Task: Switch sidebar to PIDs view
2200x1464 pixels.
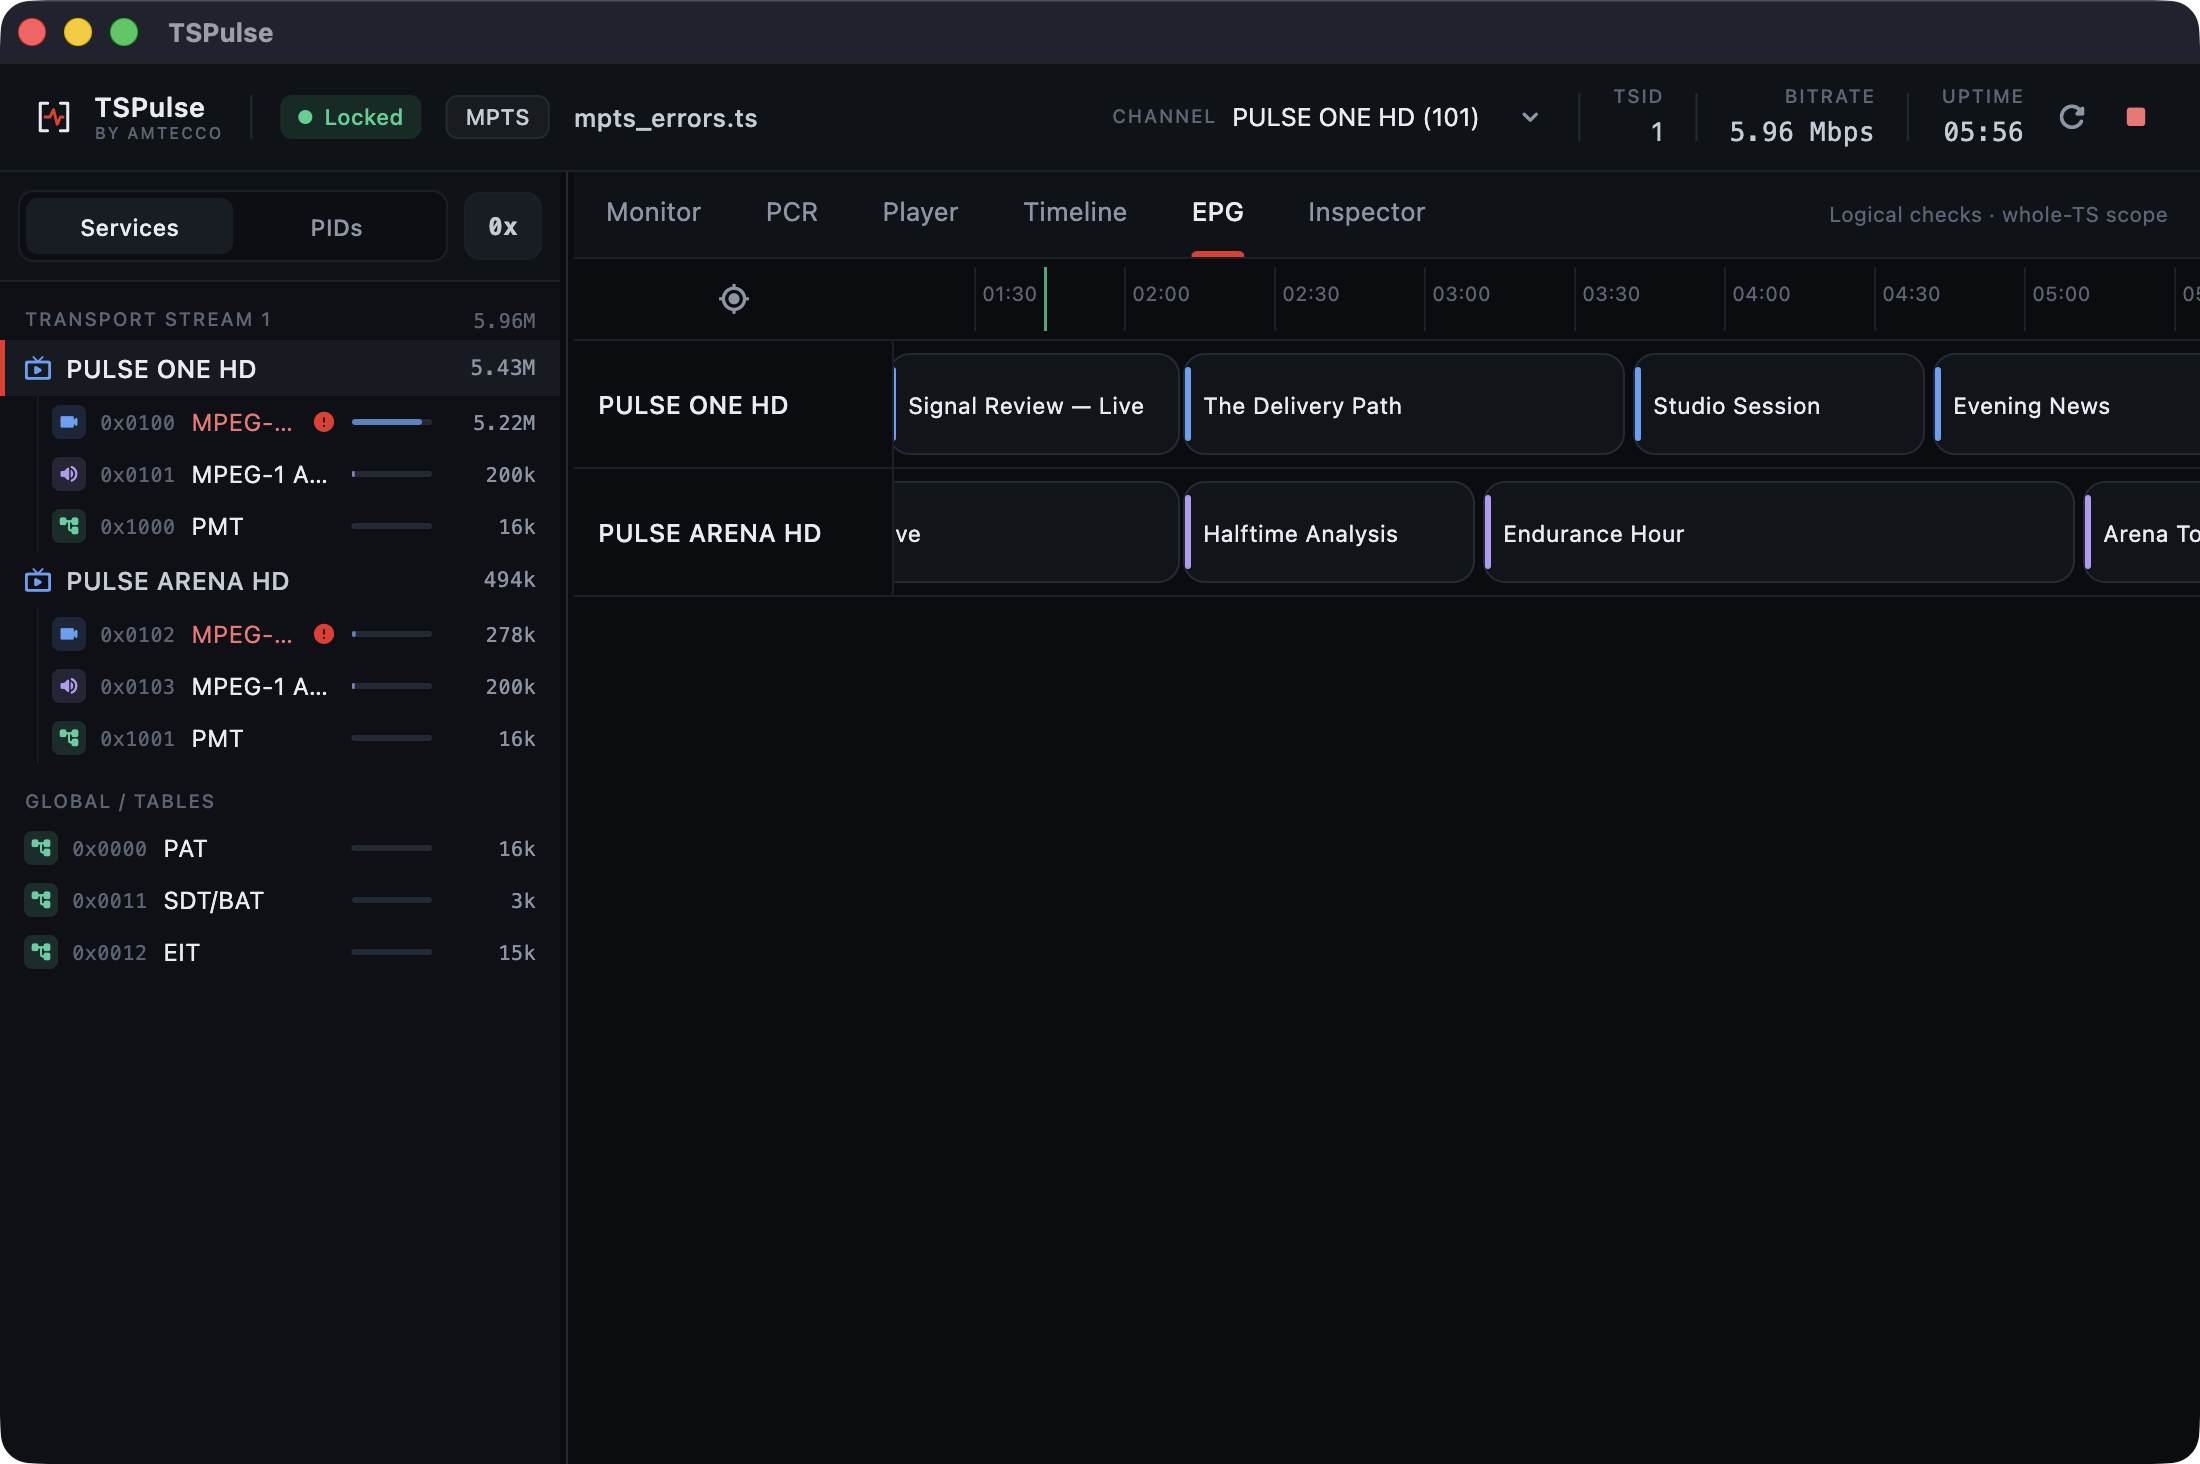Action: 336,227
